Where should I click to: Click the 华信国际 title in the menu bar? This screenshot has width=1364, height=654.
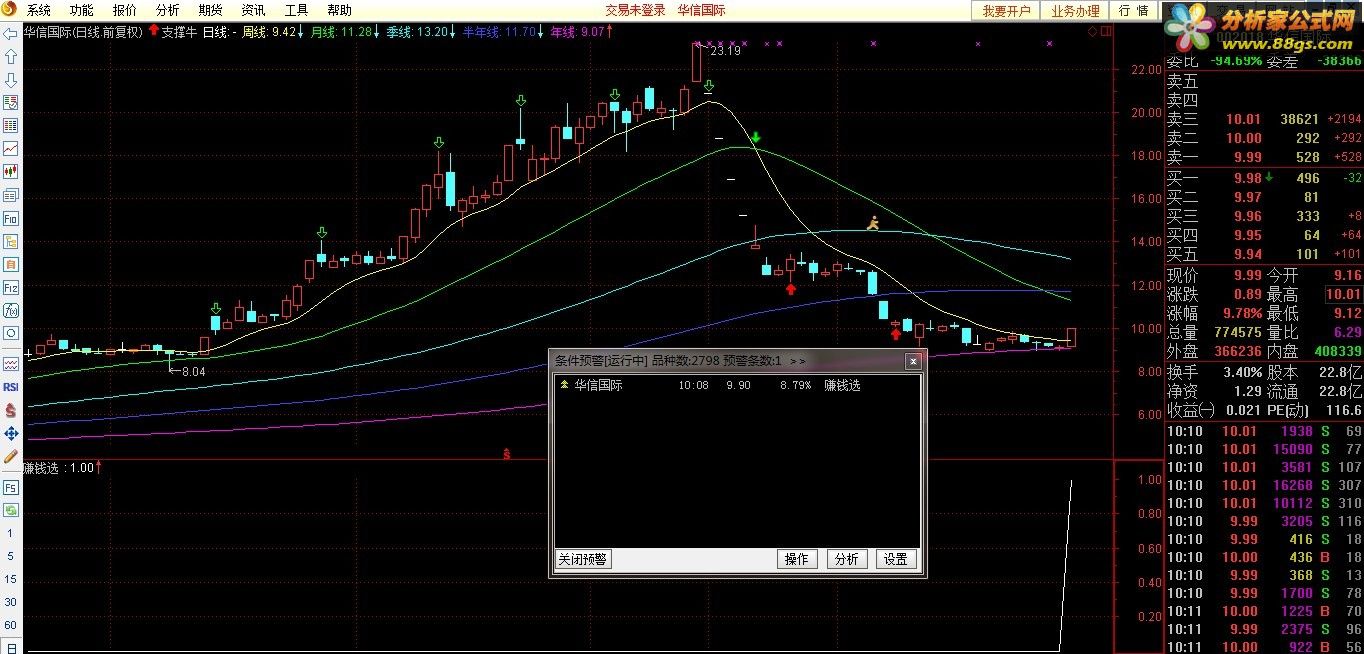[x=701, y=10]
